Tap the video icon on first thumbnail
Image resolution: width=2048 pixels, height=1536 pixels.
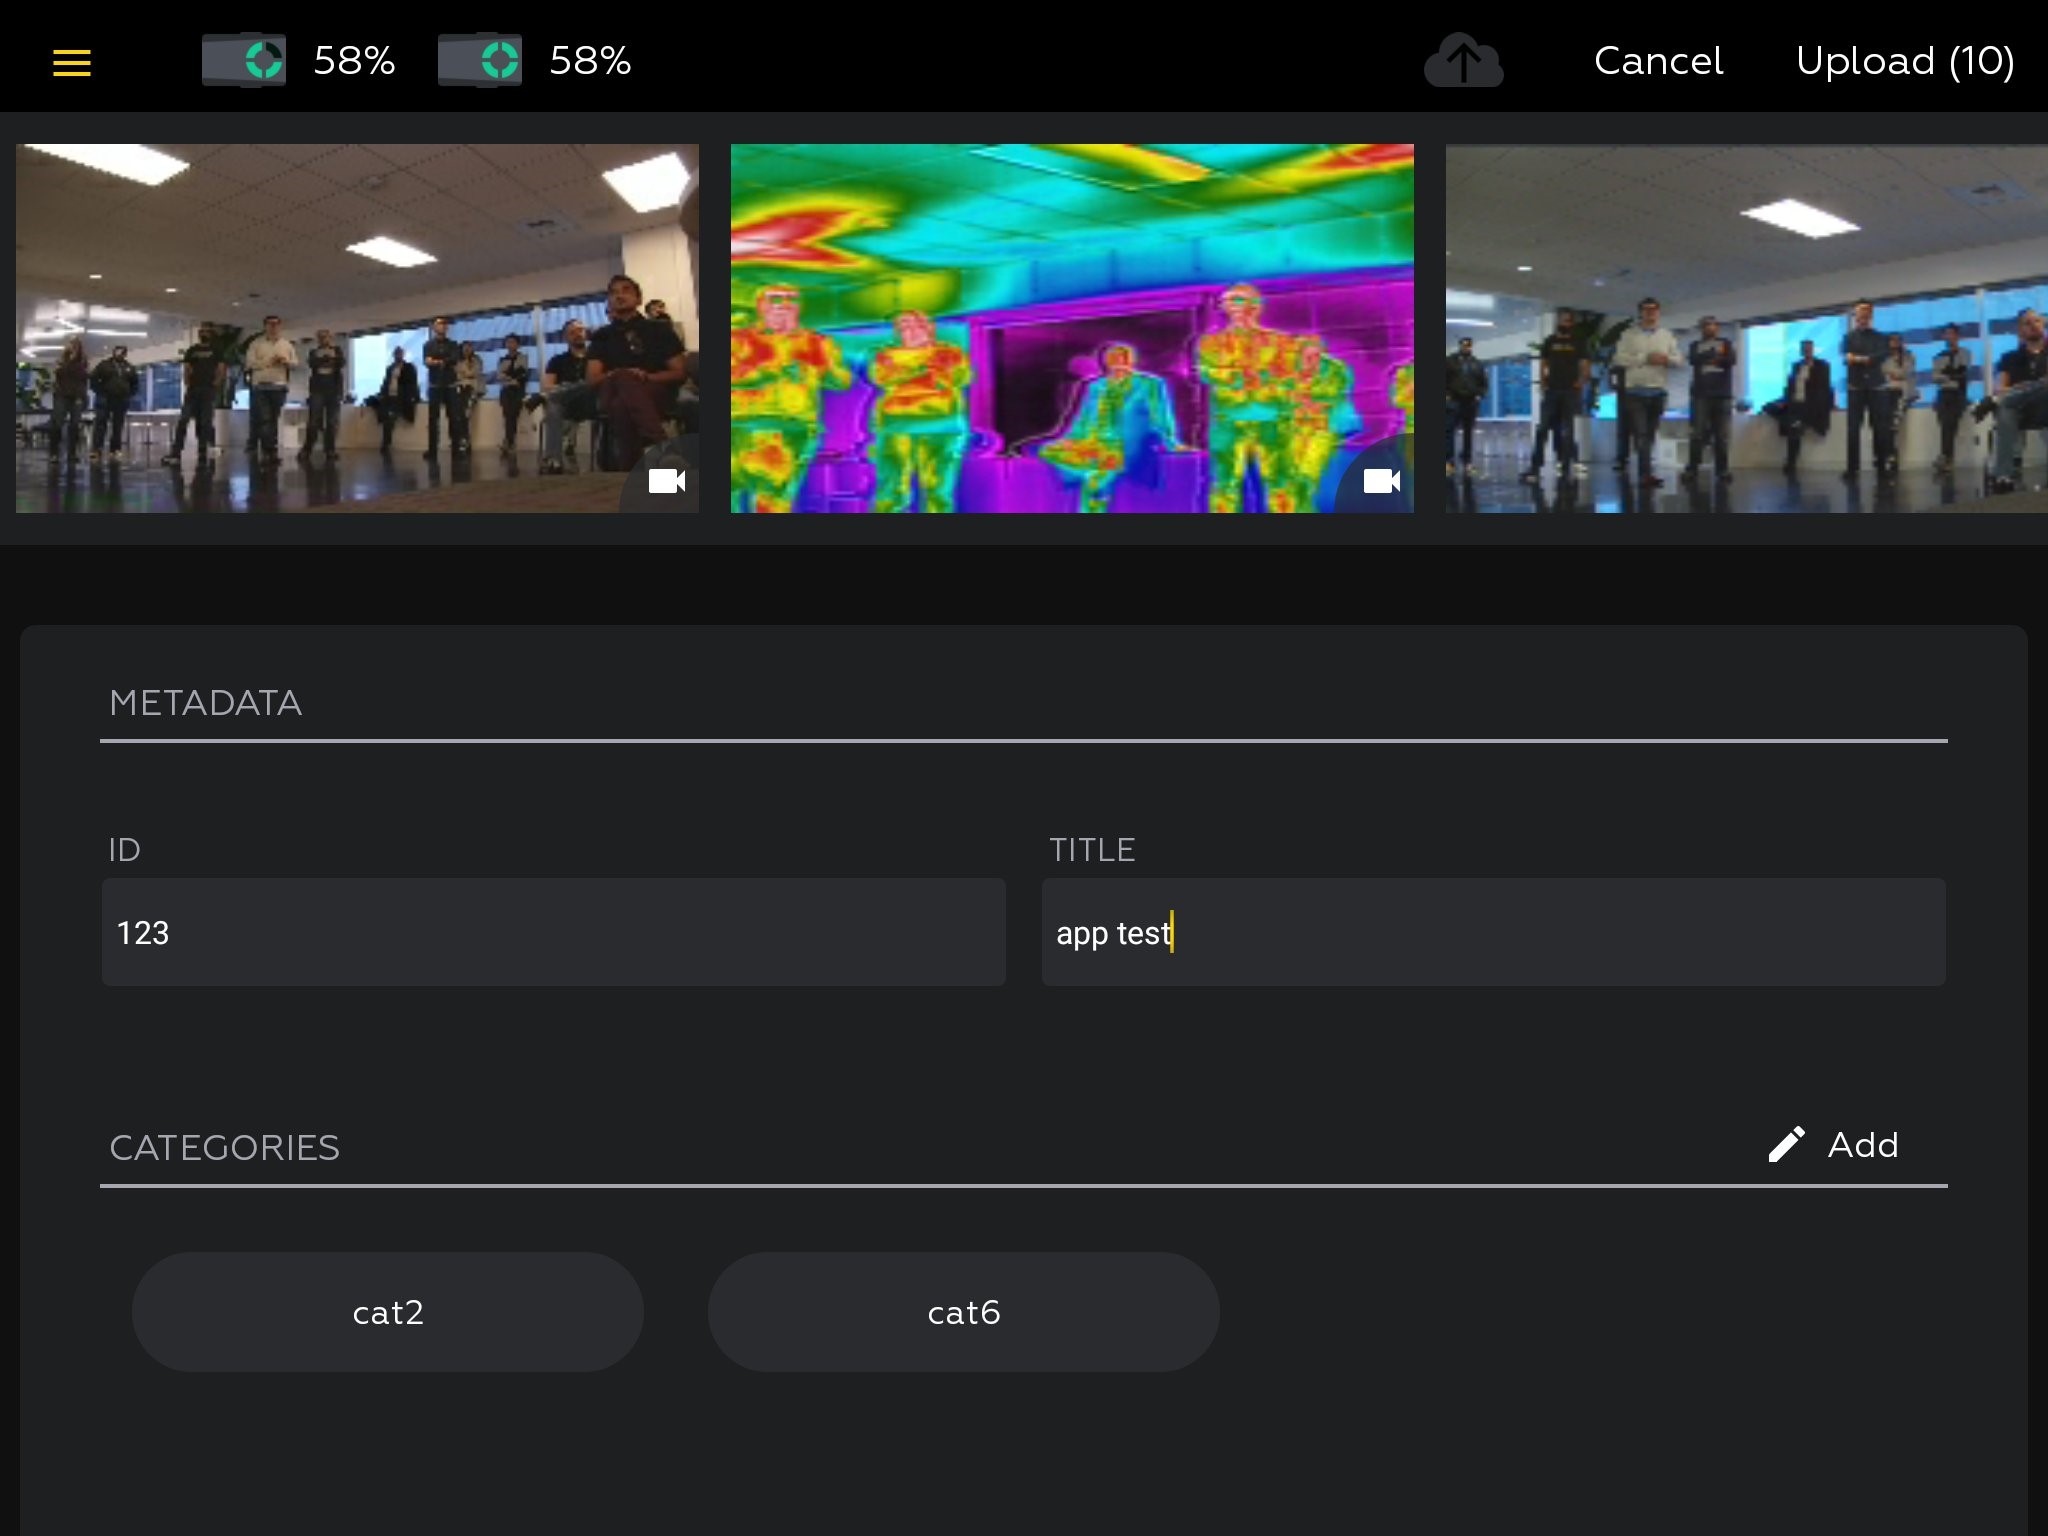(666, 481)
